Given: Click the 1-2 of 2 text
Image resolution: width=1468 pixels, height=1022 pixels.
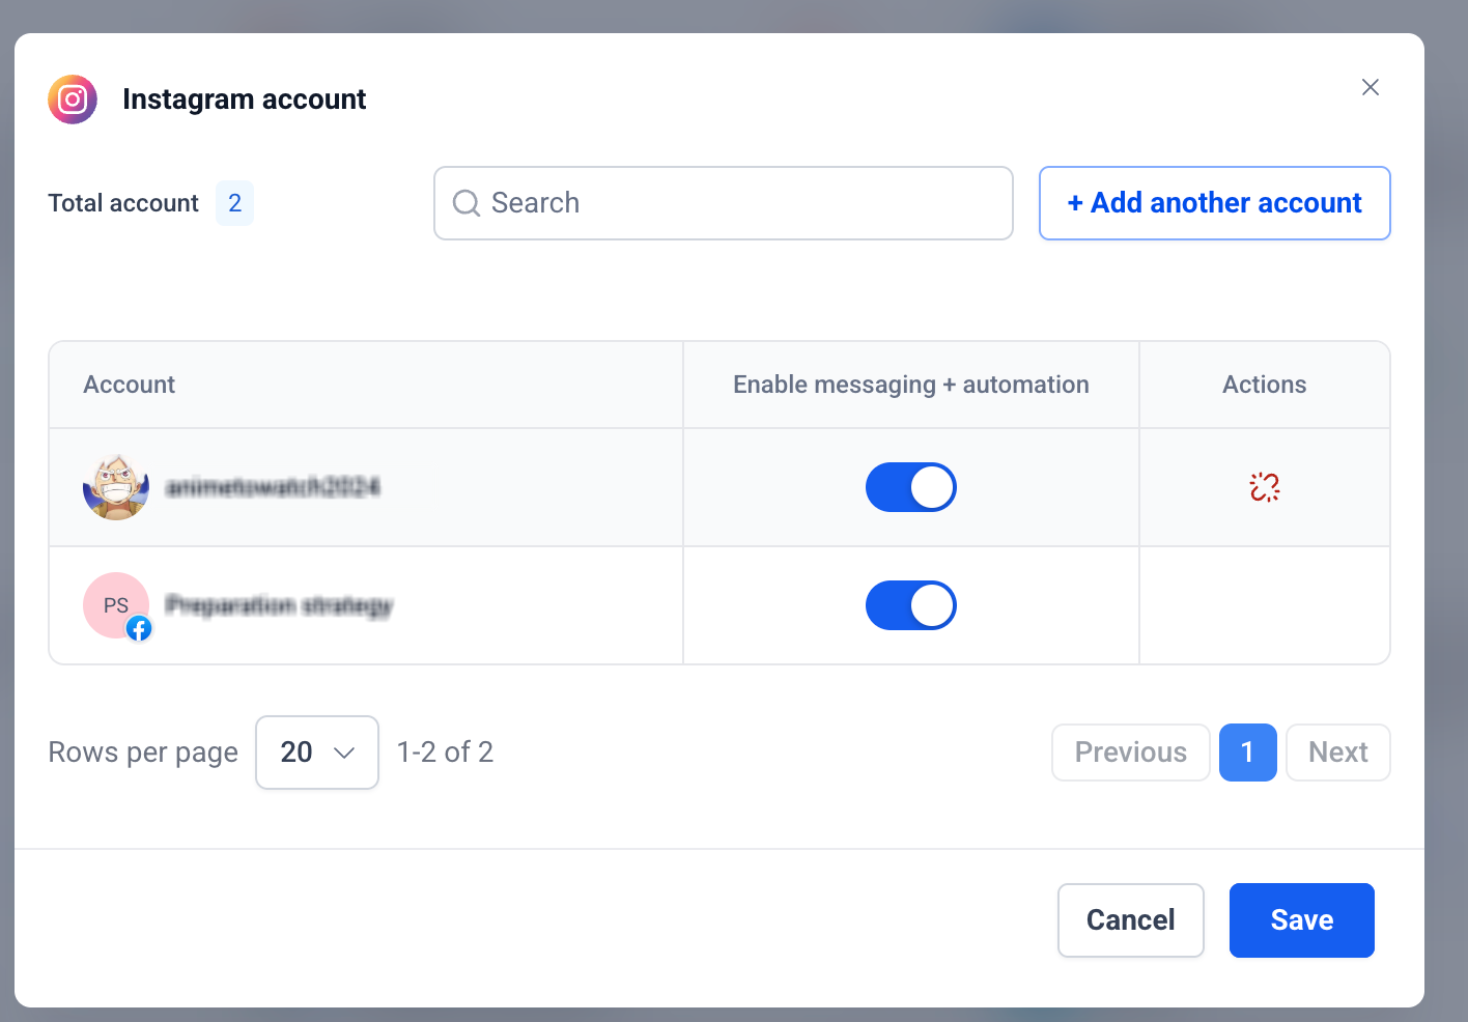Looking at the screenshot, I should pos(445,752).
